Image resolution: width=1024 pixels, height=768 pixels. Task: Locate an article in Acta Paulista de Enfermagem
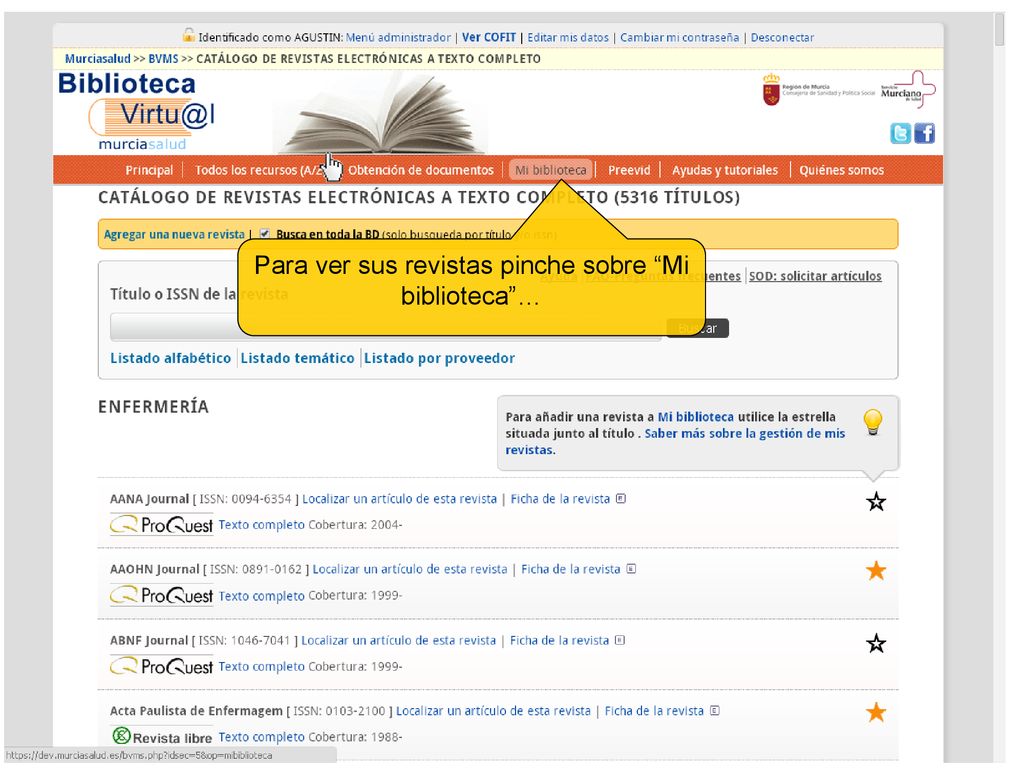(x=494, y=711)
